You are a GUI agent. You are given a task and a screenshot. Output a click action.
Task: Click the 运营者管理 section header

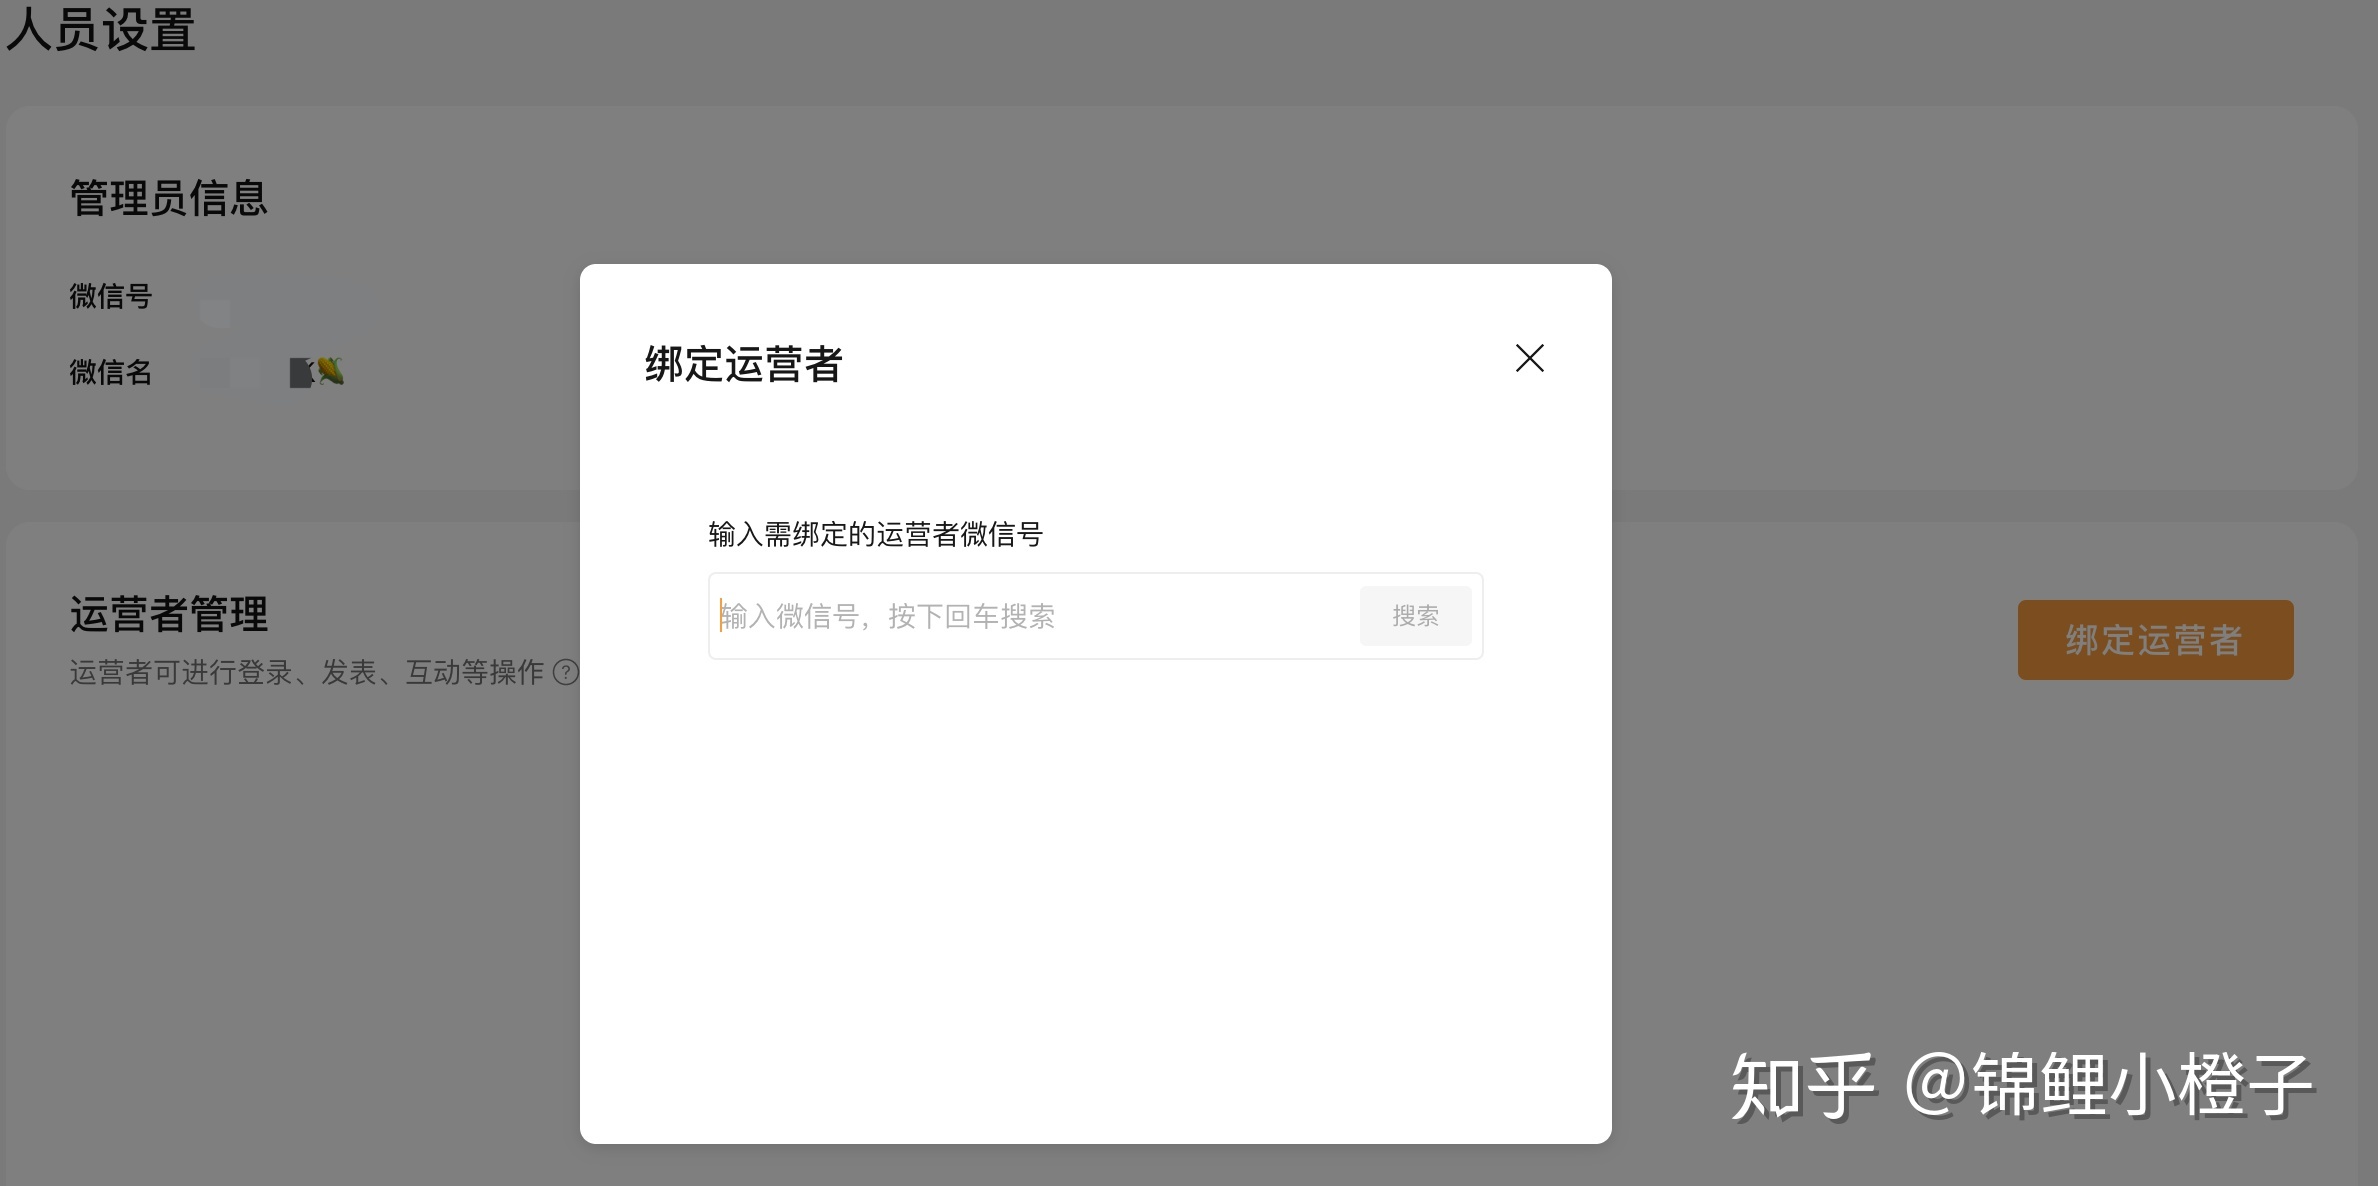pos(167,615)
